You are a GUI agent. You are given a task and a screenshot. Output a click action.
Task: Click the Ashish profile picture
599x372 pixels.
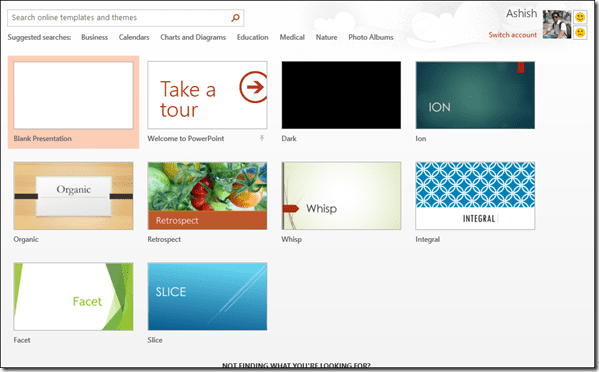tap(557, 24)
